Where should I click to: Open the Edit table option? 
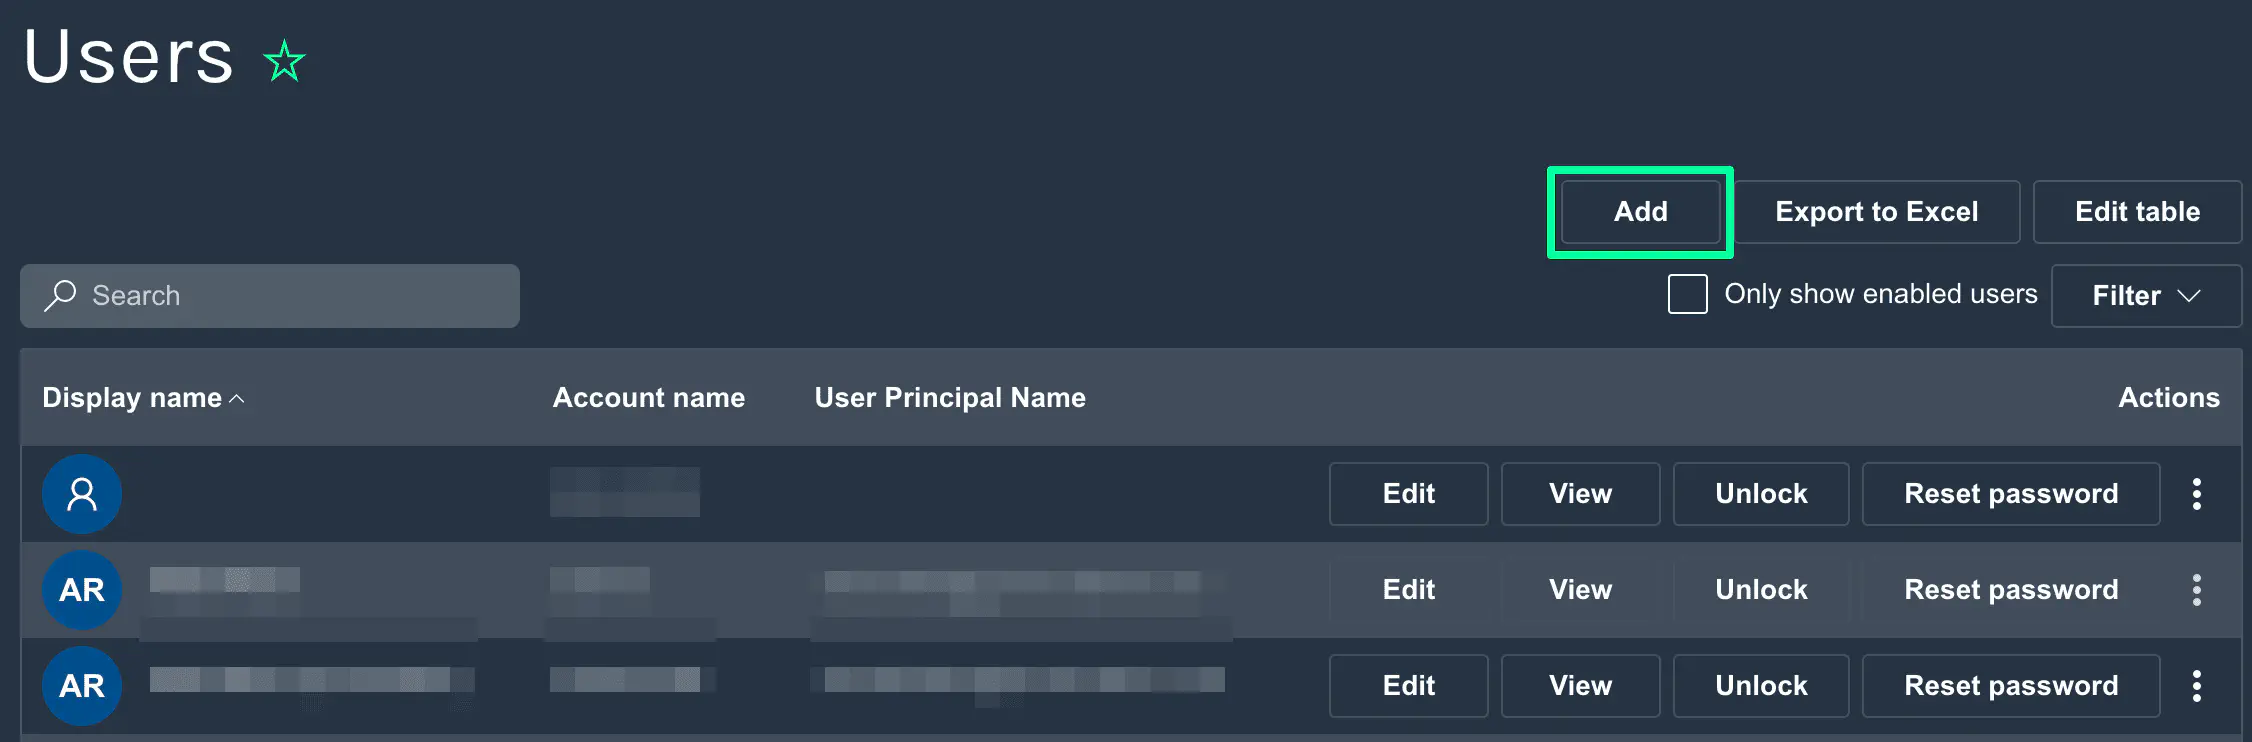pyautogui.click(x=2137, y=212)
